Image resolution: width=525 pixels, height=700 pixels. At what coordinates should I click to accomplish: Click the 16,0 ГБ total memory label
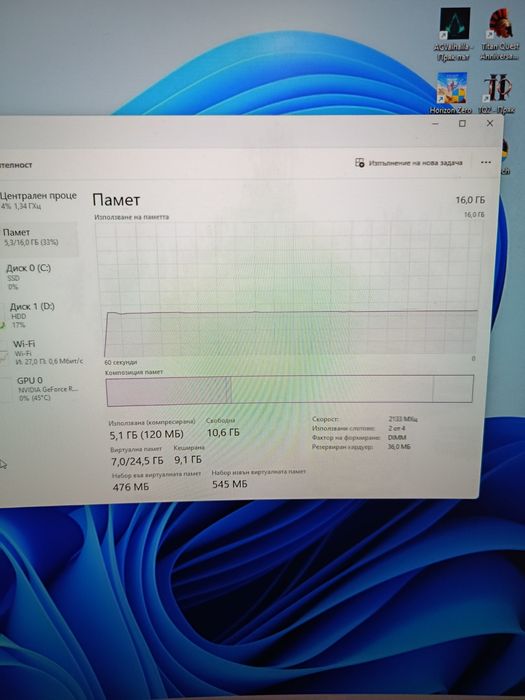pyautogui.click(x=470, y=200)
